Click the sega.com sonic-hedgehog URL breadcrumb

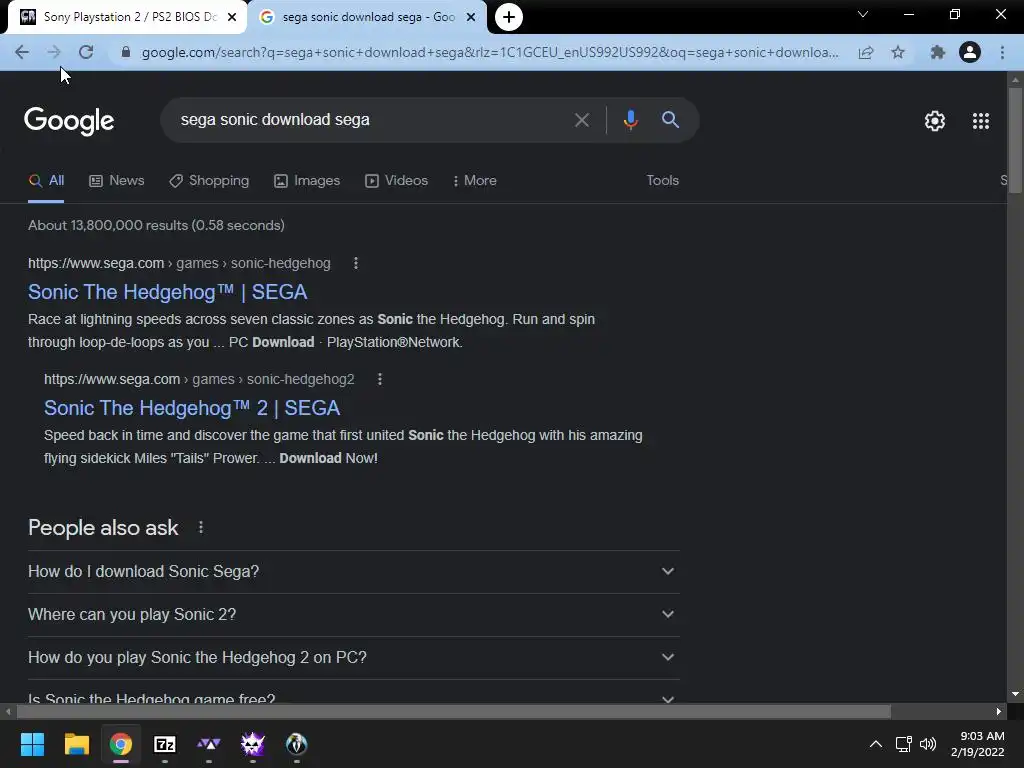179,263
